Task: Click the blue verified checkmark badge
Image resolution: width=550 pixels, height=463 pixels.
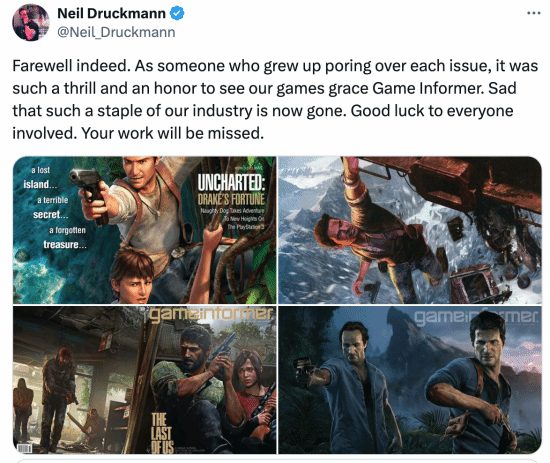Action: 177,13
